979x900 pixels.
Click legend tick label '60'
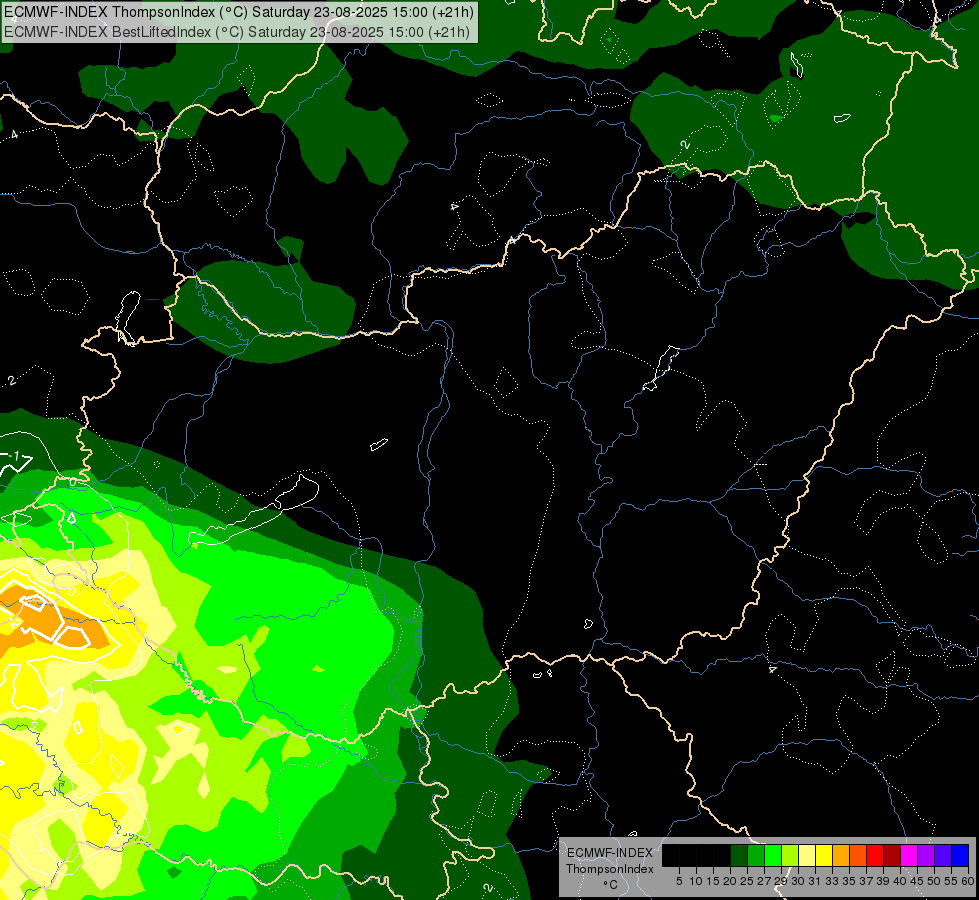968,881
